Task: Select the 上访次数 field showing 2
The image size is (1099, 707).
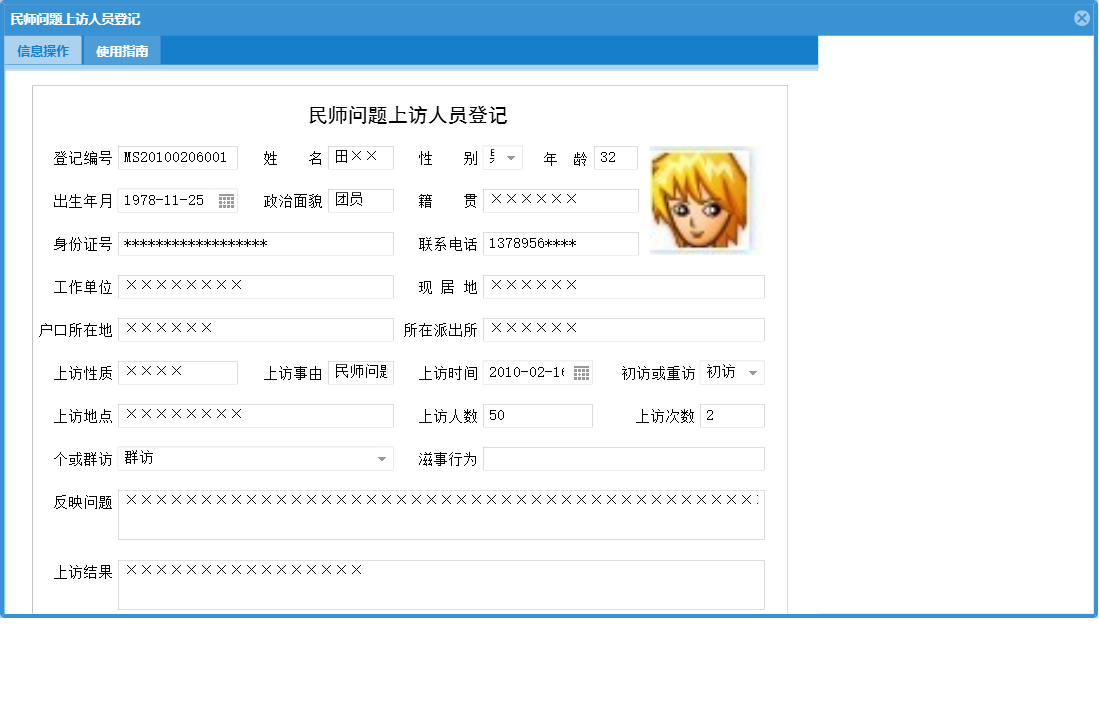Action: click(731, 415)
